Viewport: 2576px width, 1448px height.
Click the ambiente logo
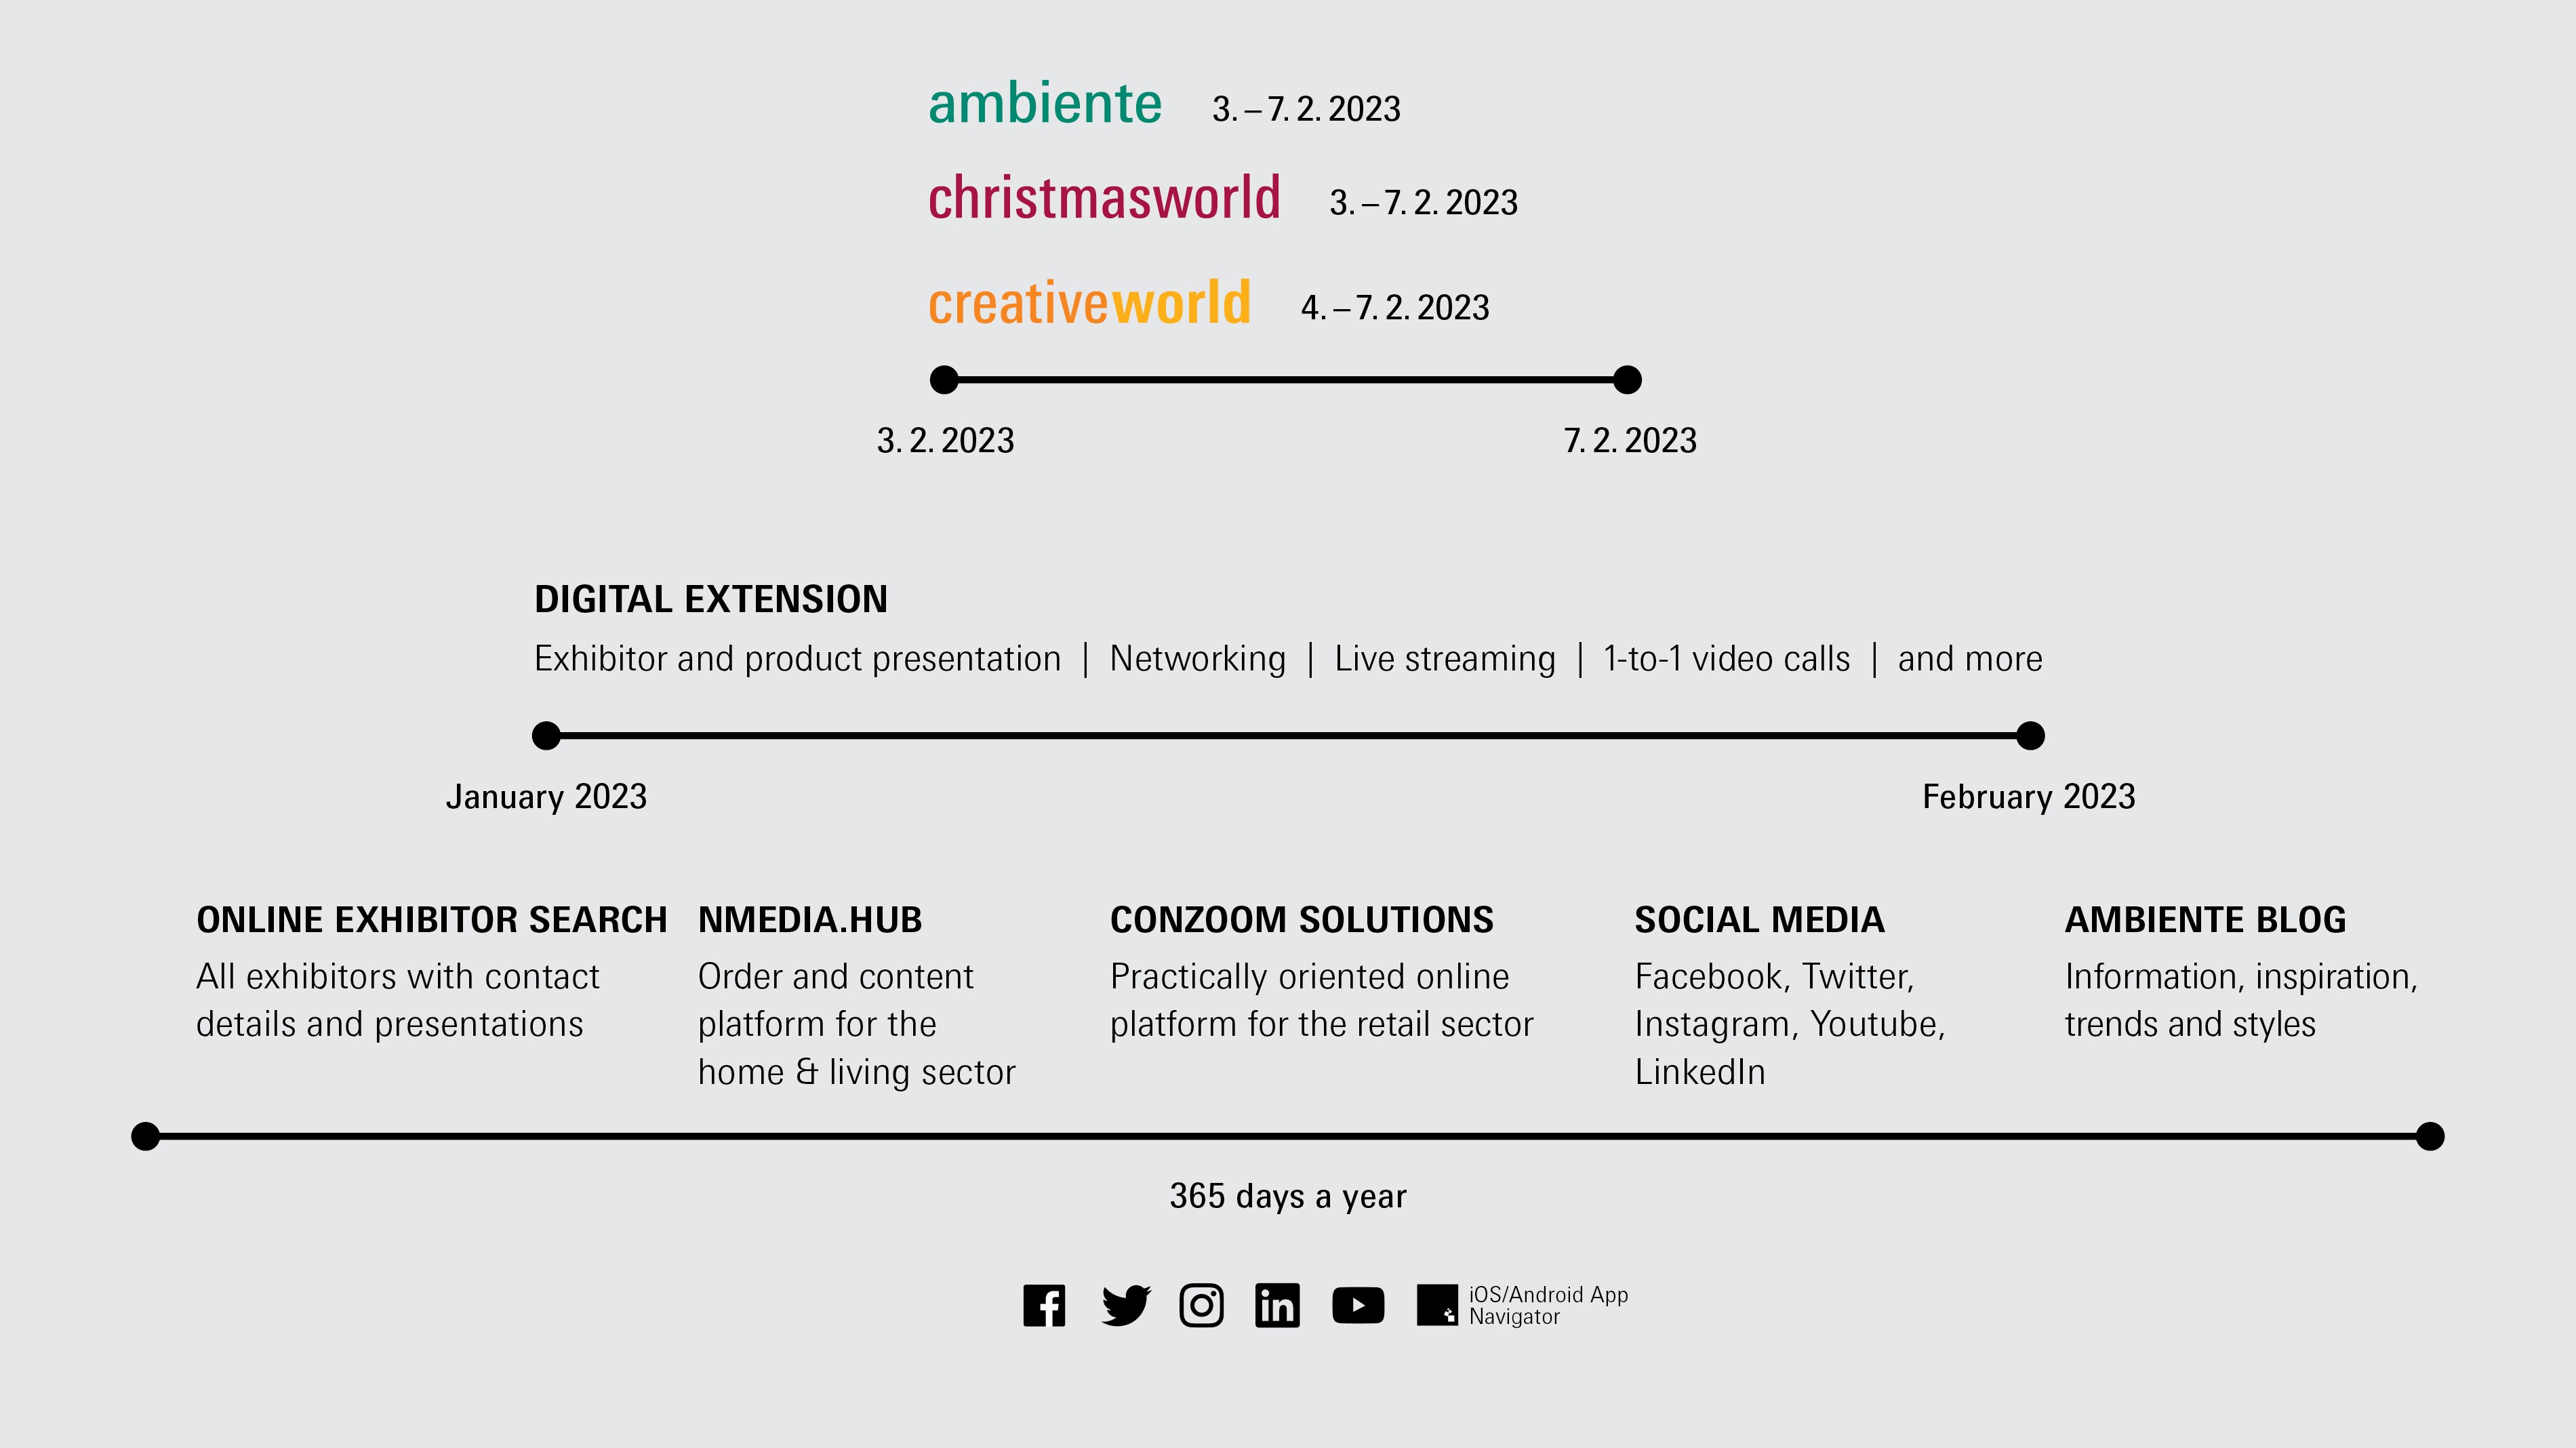pos(1045,103)
